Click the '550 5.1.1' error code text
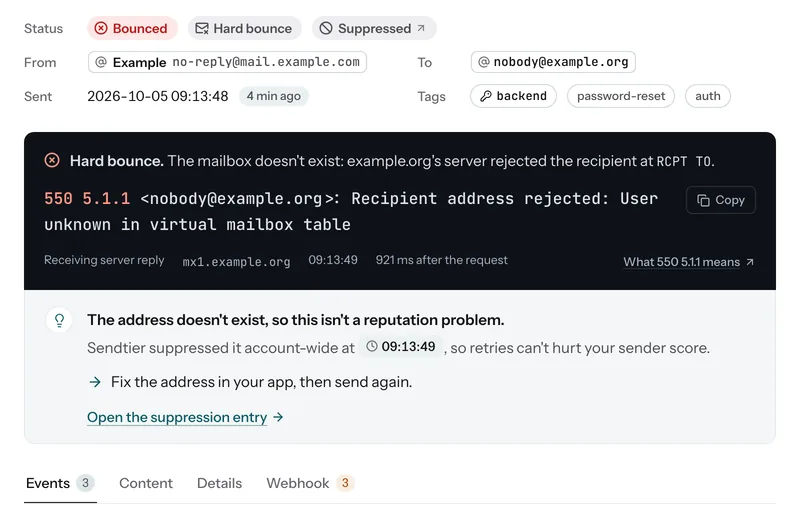 87,198
